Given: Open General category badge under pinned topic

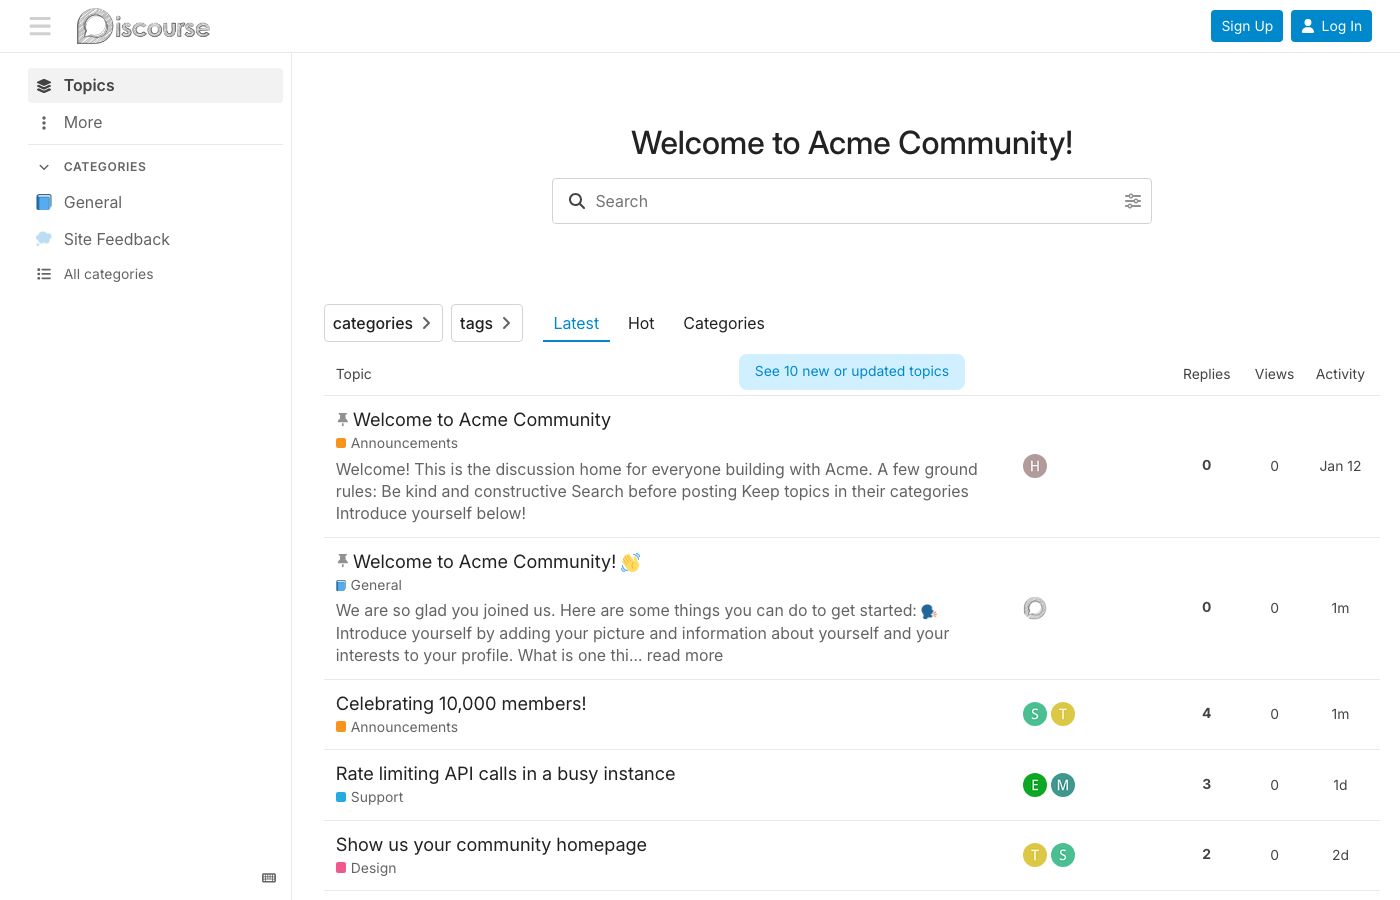Looking at the screenshot, I should (x=369, y=586).
